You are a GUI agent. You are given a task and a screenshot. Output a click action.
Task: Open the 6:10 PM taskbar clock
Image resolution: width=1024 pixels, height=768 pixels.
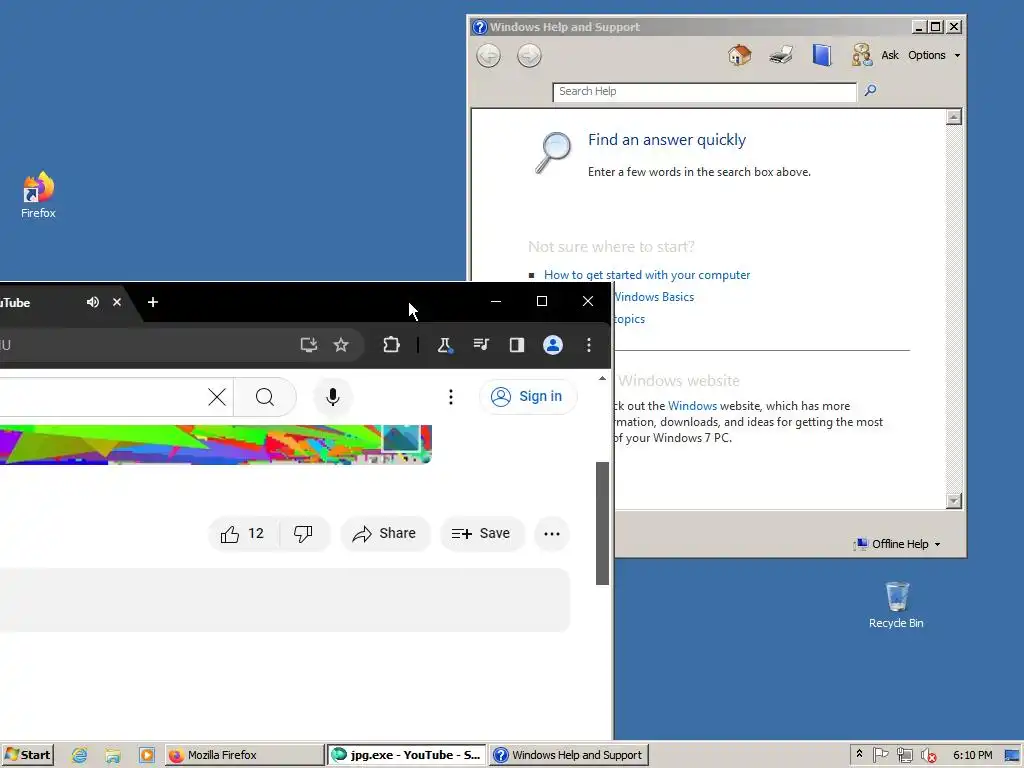pos(972,755)
